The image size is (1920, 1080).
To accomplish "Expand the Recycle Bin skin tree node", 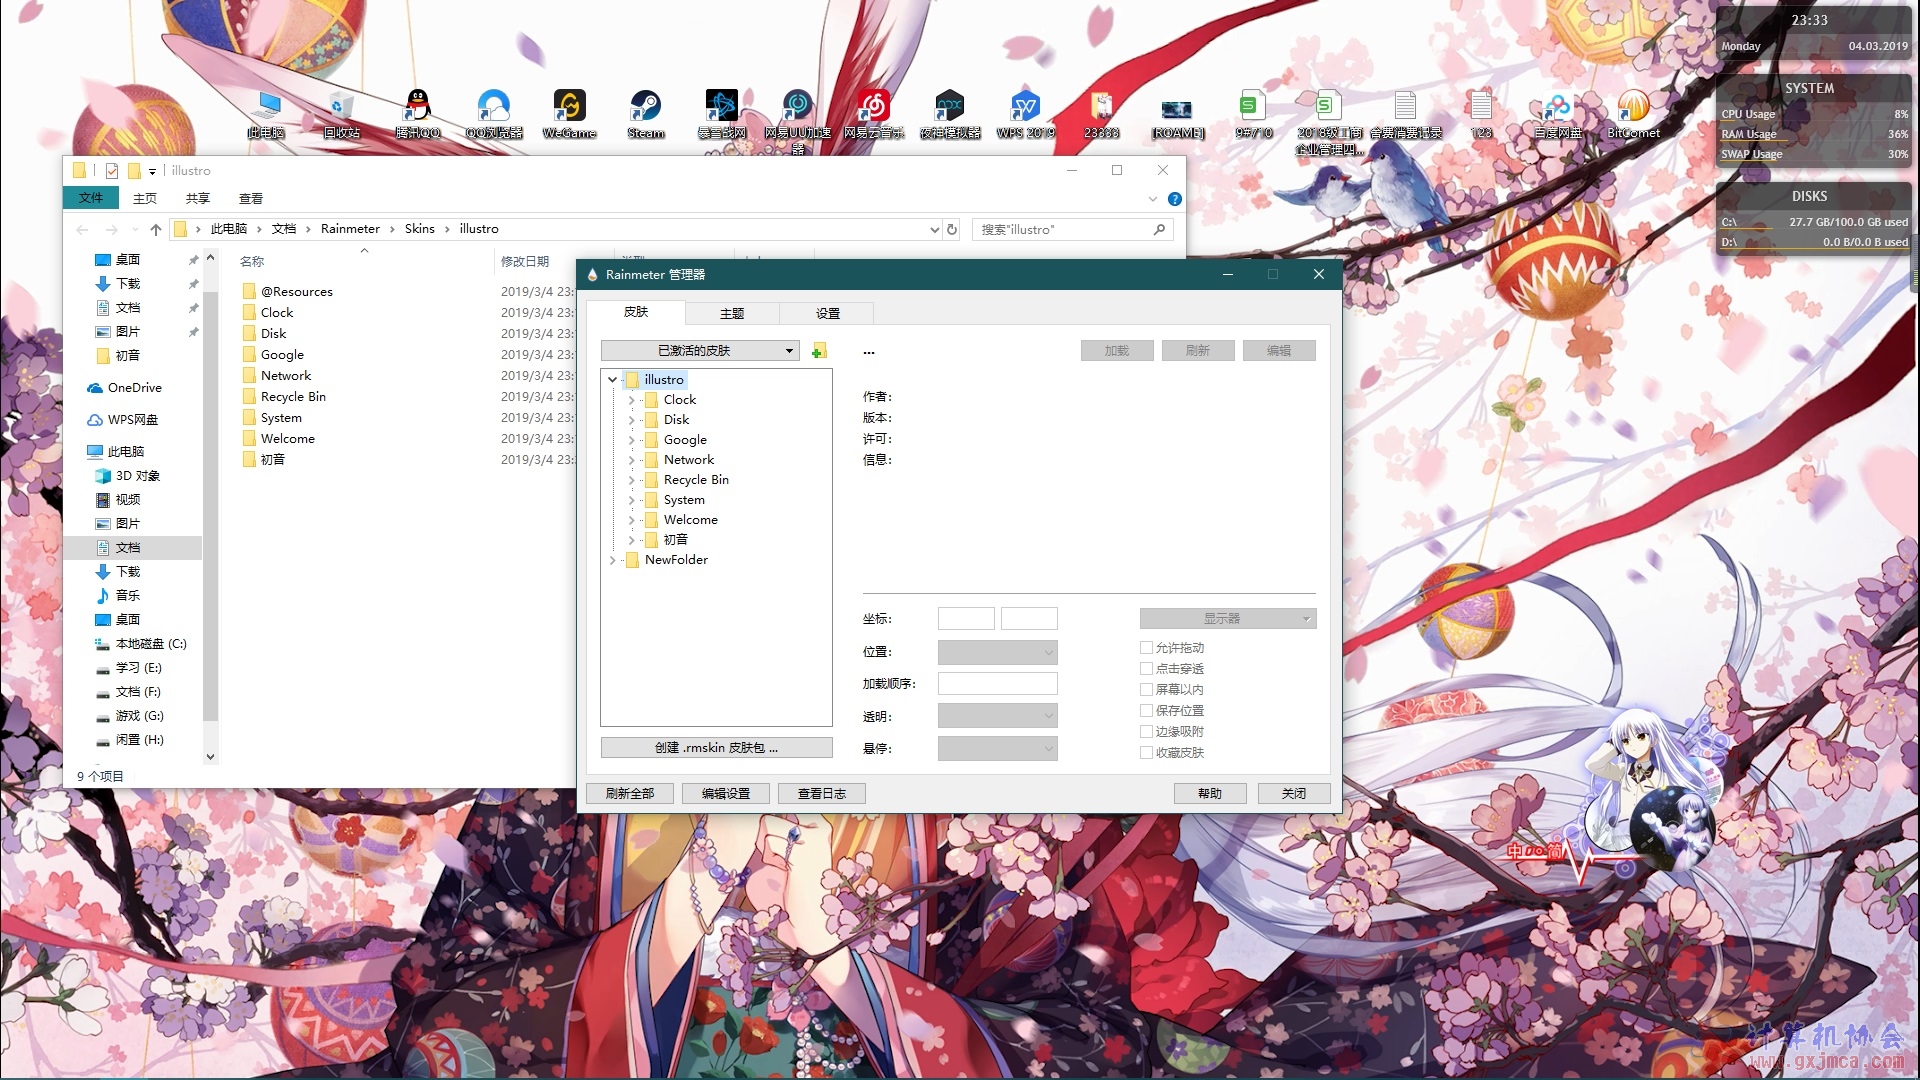I will 631,480.
